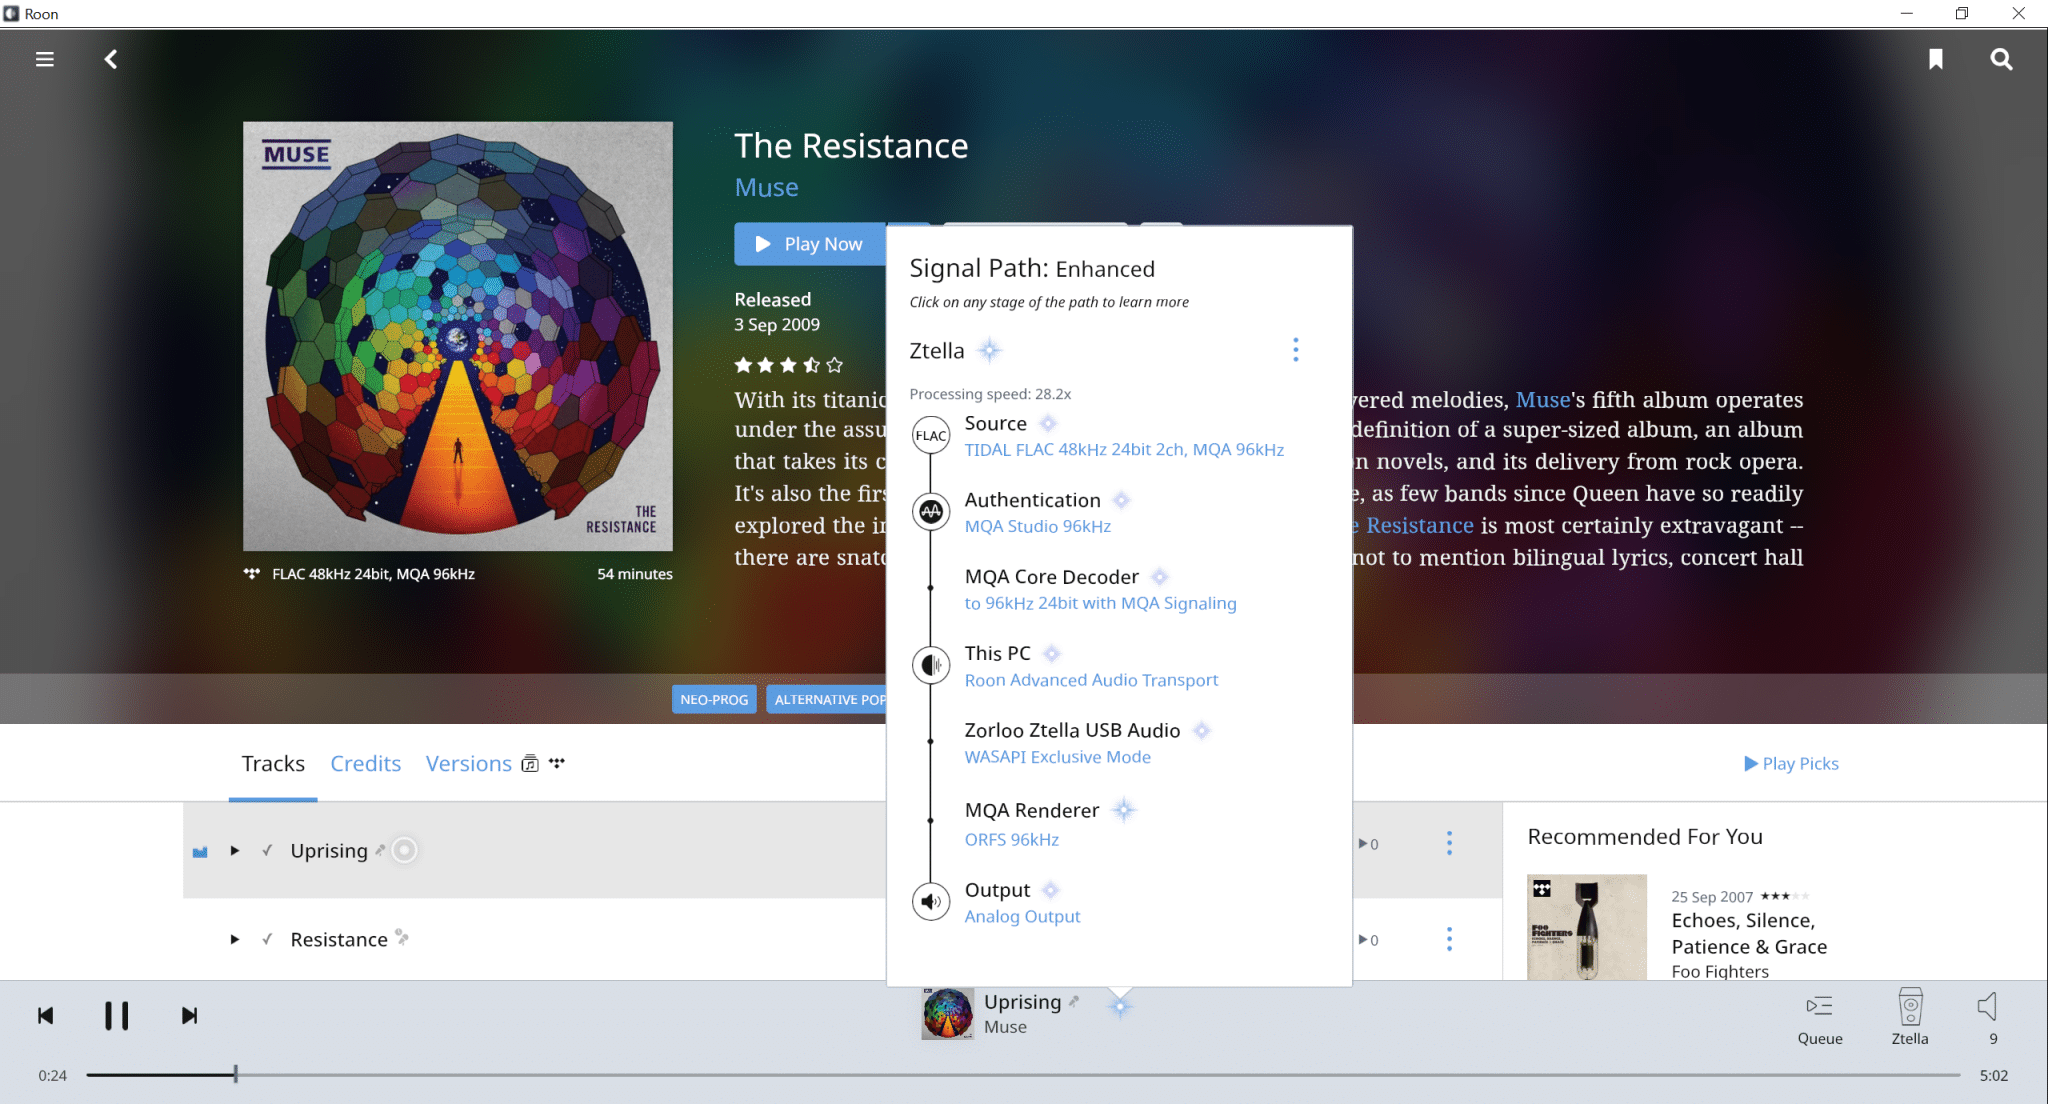The image size is (2048, 1104).
Task: Click the Uprising title in the footer
Action: tap(1022, 1002)
